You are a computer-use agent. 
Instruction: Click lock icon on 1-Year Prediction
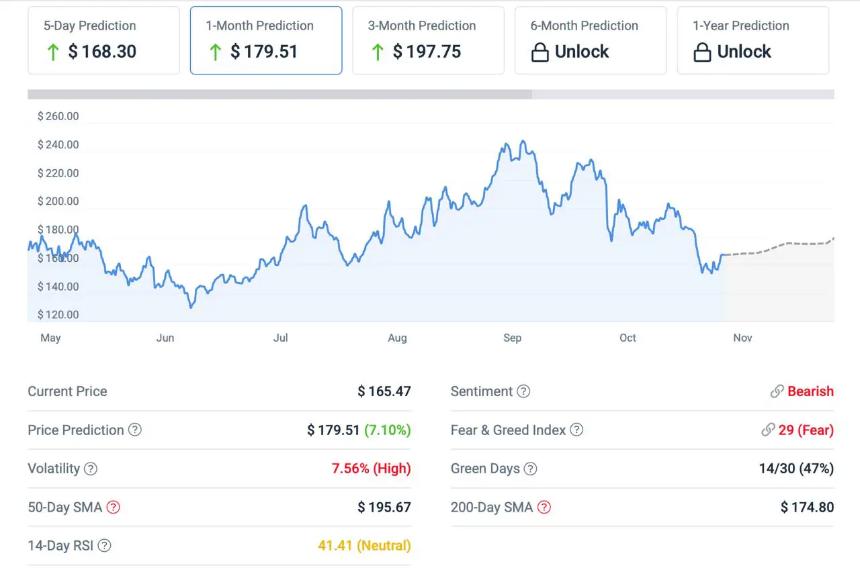pos(702,52)
